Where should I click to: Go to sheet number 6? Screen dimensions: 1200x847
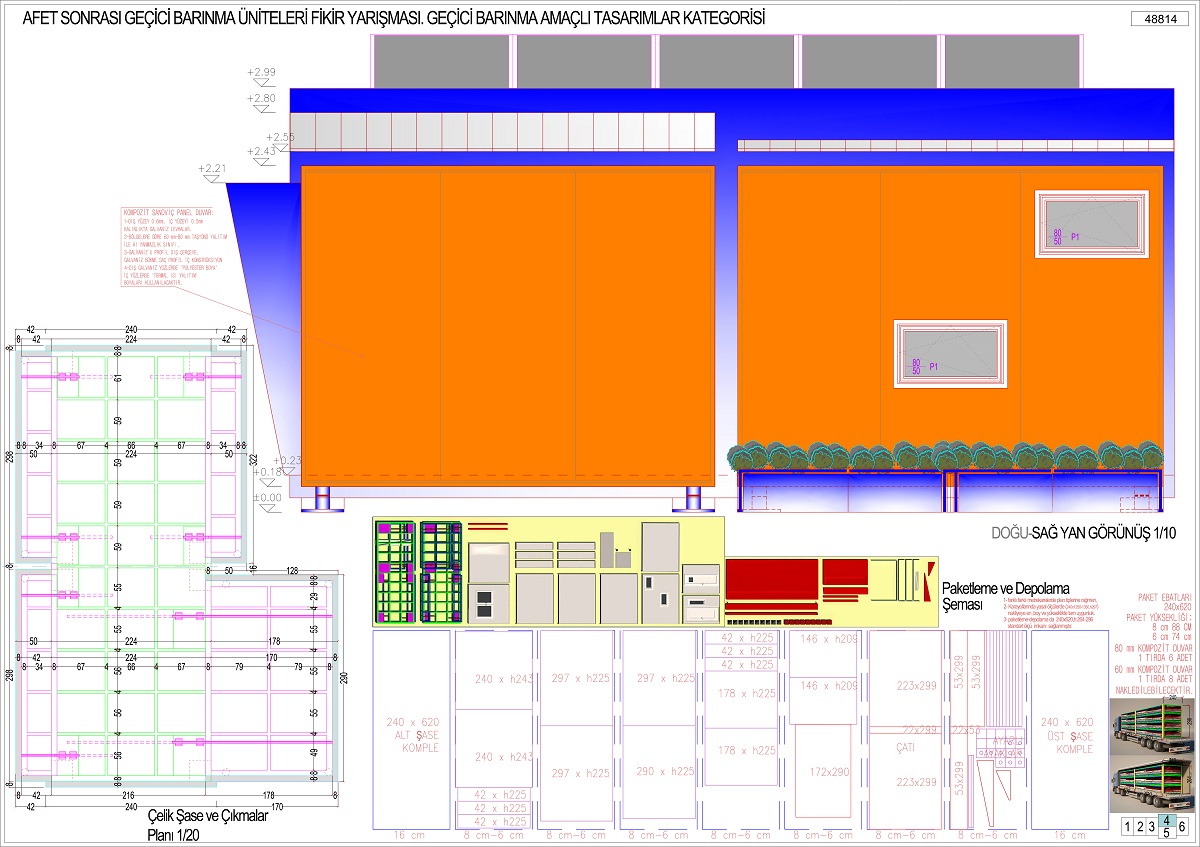click(x=1183, y=826)
